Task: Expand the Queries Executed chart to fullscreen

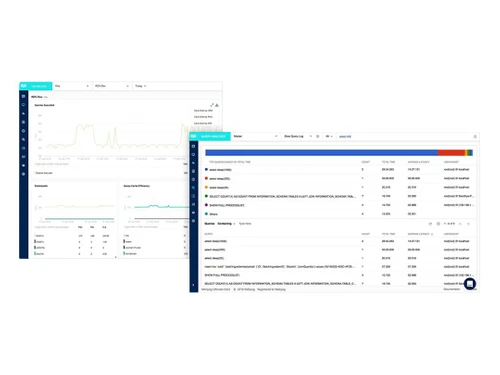Action: [212, 105]
